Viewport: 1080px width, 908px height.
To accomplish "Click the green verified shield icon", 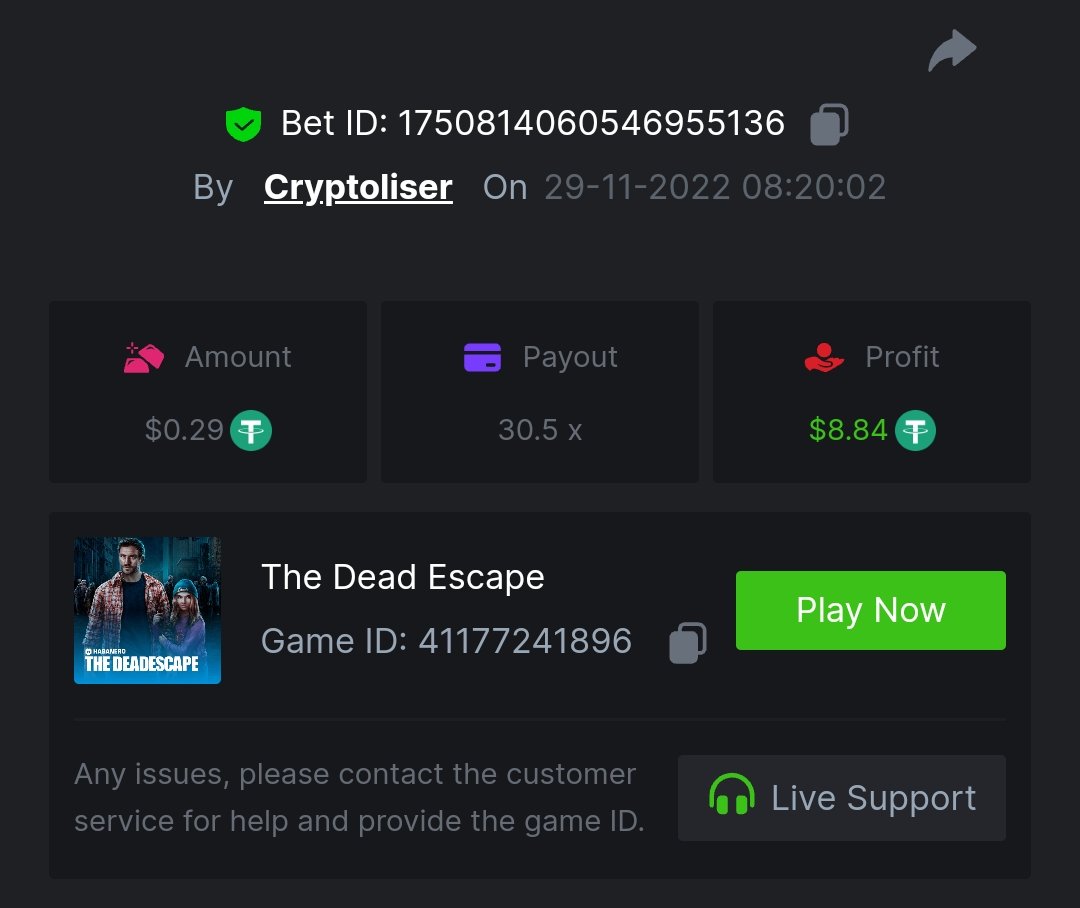I will pos(243,124).
